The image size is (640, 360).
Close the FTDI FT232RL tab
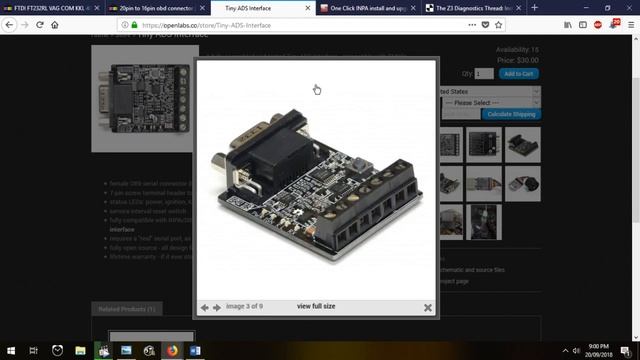97,8
